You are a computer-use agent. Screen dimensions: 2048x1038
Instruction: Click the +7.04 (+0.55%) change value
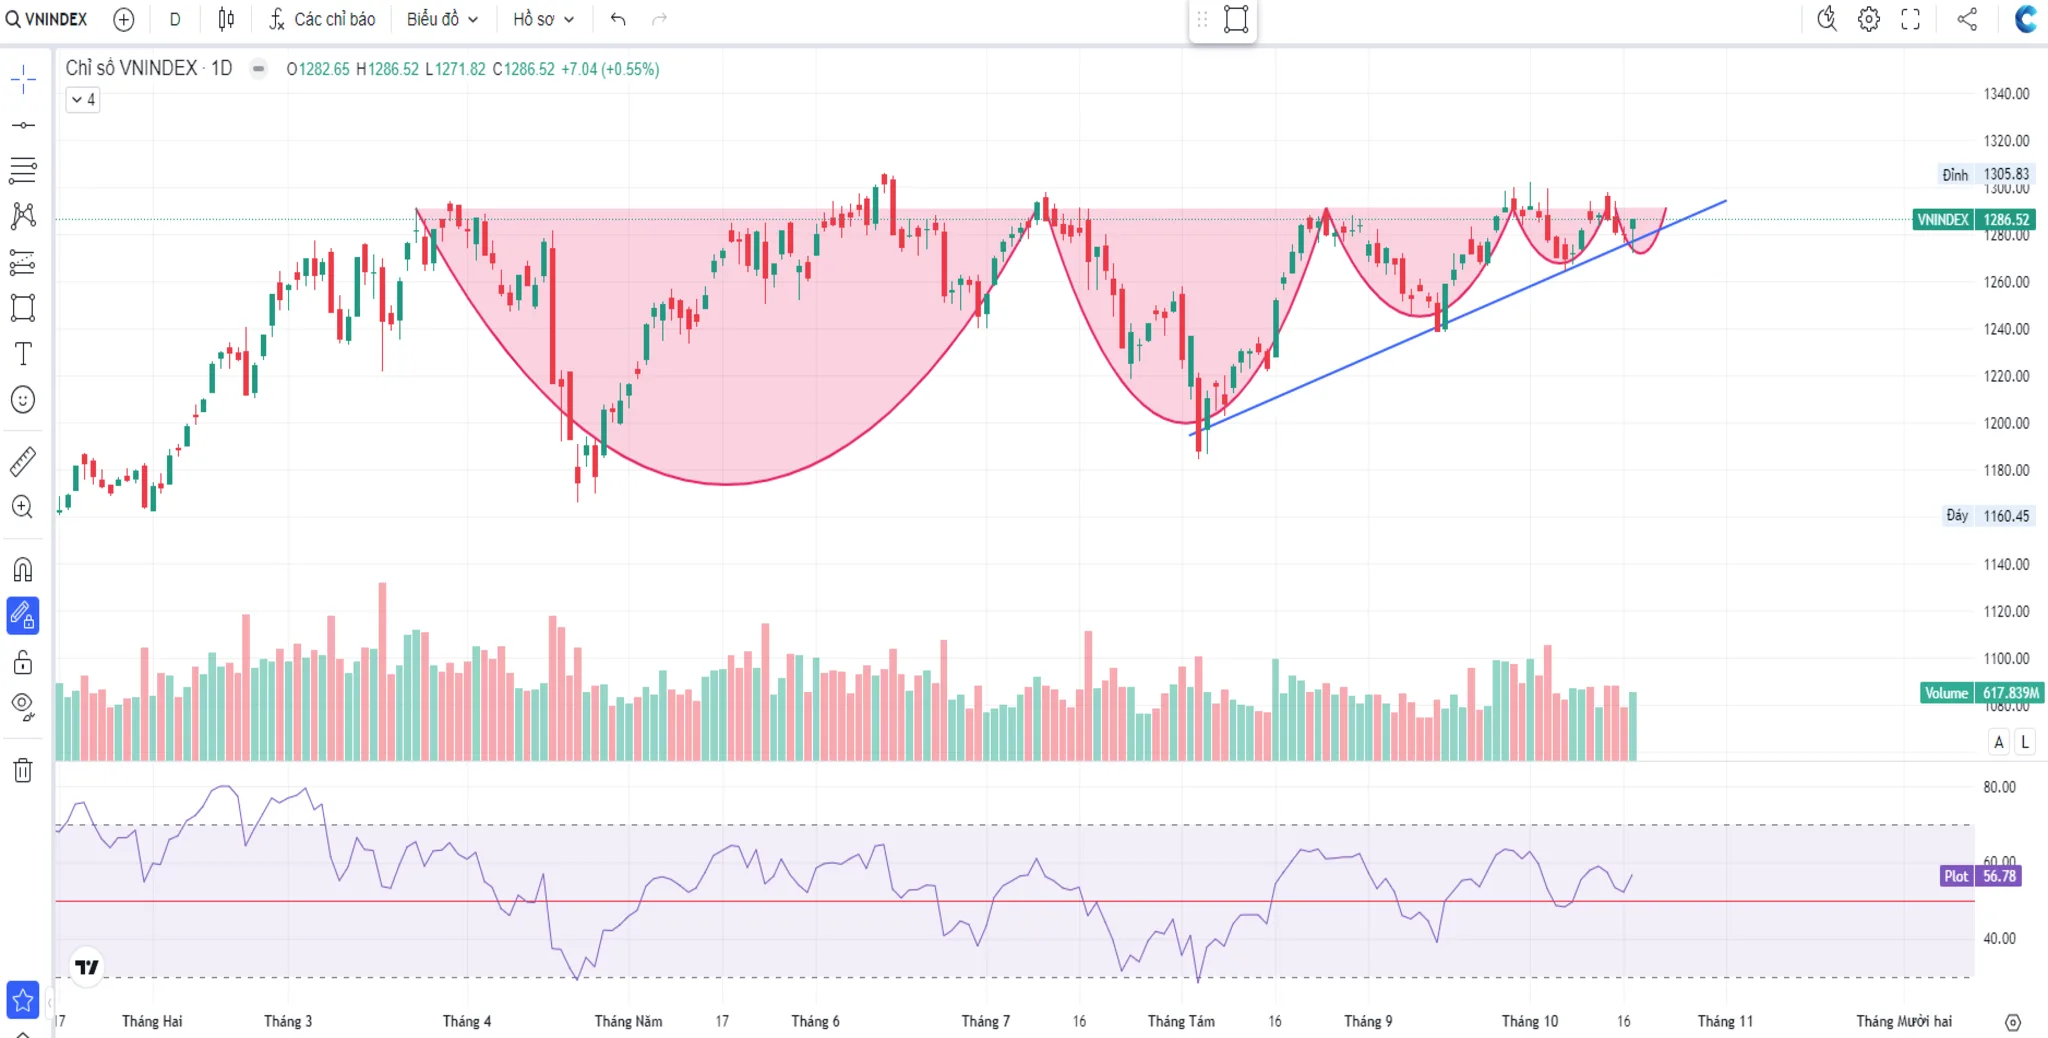click(610, 69)
